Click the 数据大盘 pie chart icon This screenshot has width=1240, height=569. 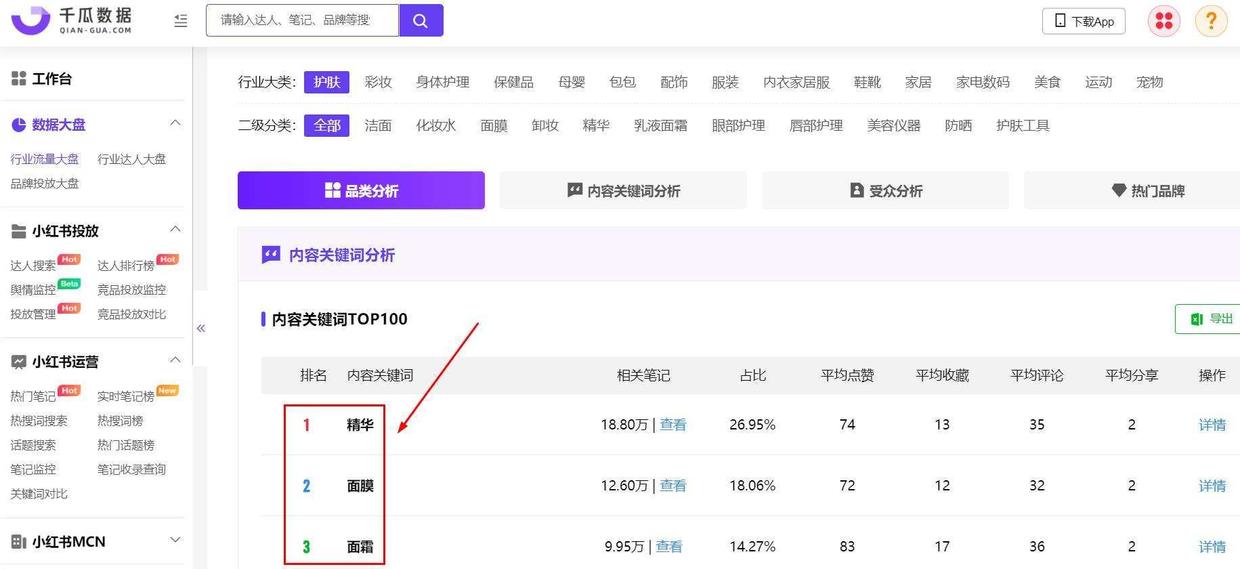18,125
